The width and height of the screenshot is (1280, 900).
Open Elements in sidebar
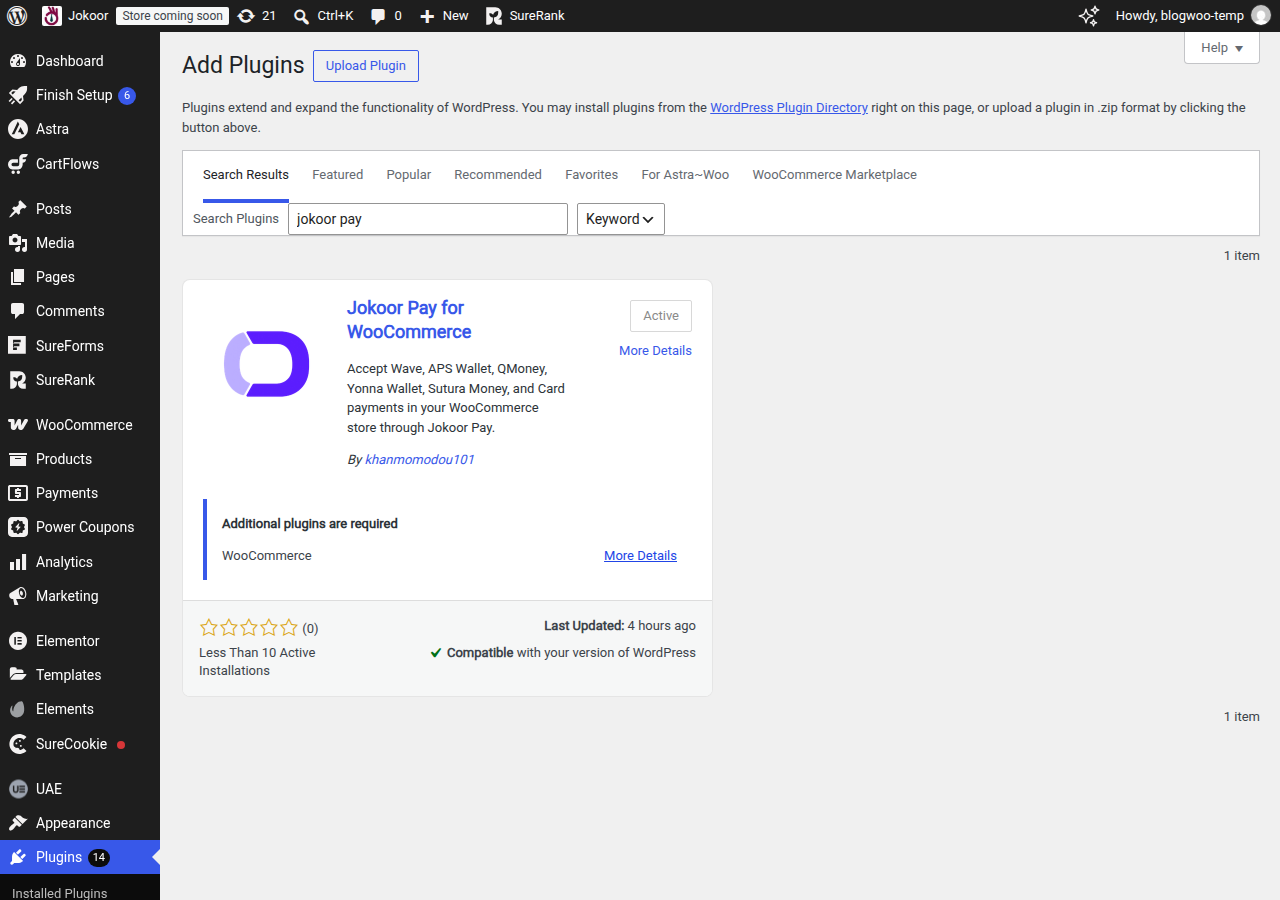(x=80, y=709)
